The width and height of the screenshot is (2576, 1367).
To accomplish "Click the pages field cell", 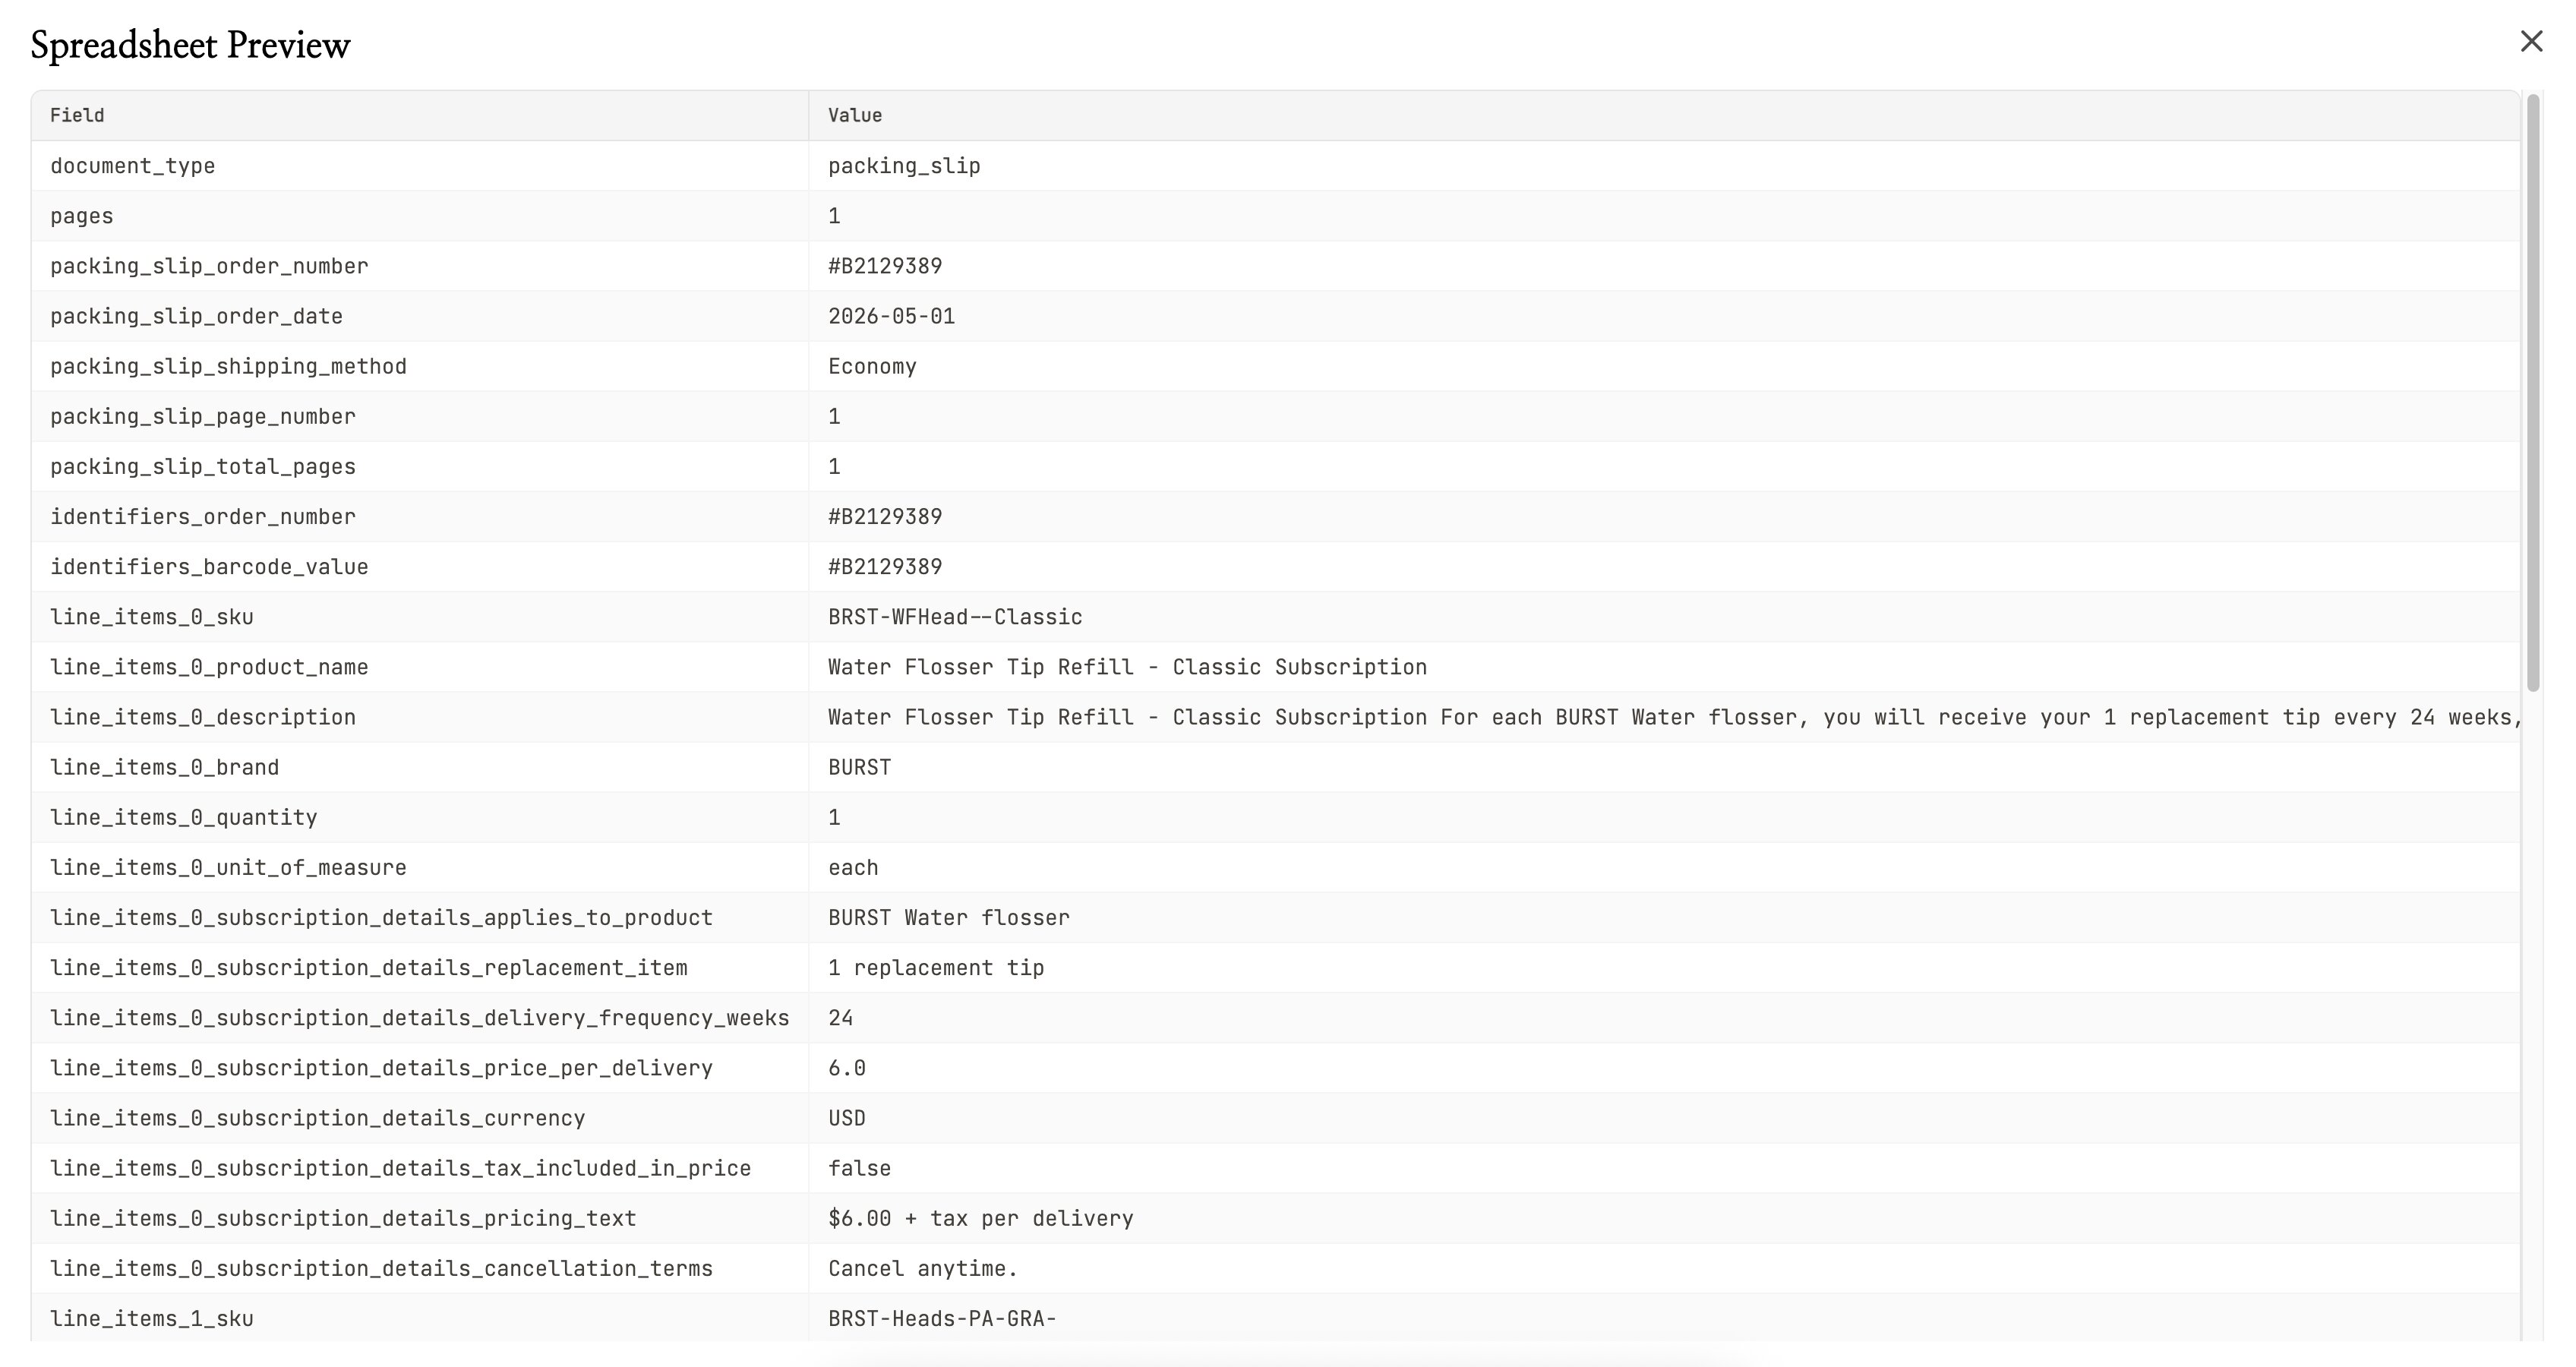I will point(420,216).
